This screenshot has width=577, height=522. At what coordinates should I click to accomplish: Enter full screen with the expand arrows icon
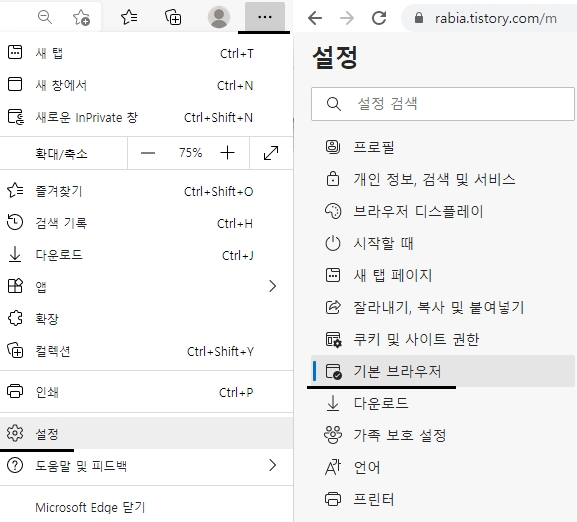click(x=271, y=153)
